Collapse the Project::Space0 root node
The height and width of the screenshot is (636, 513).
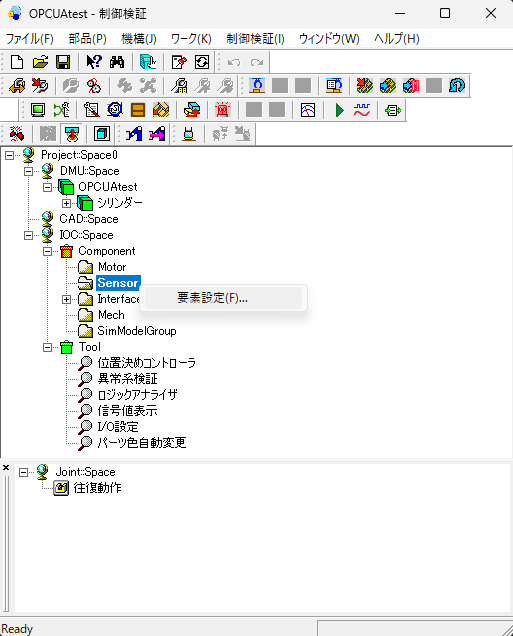(x=9, y=155)
